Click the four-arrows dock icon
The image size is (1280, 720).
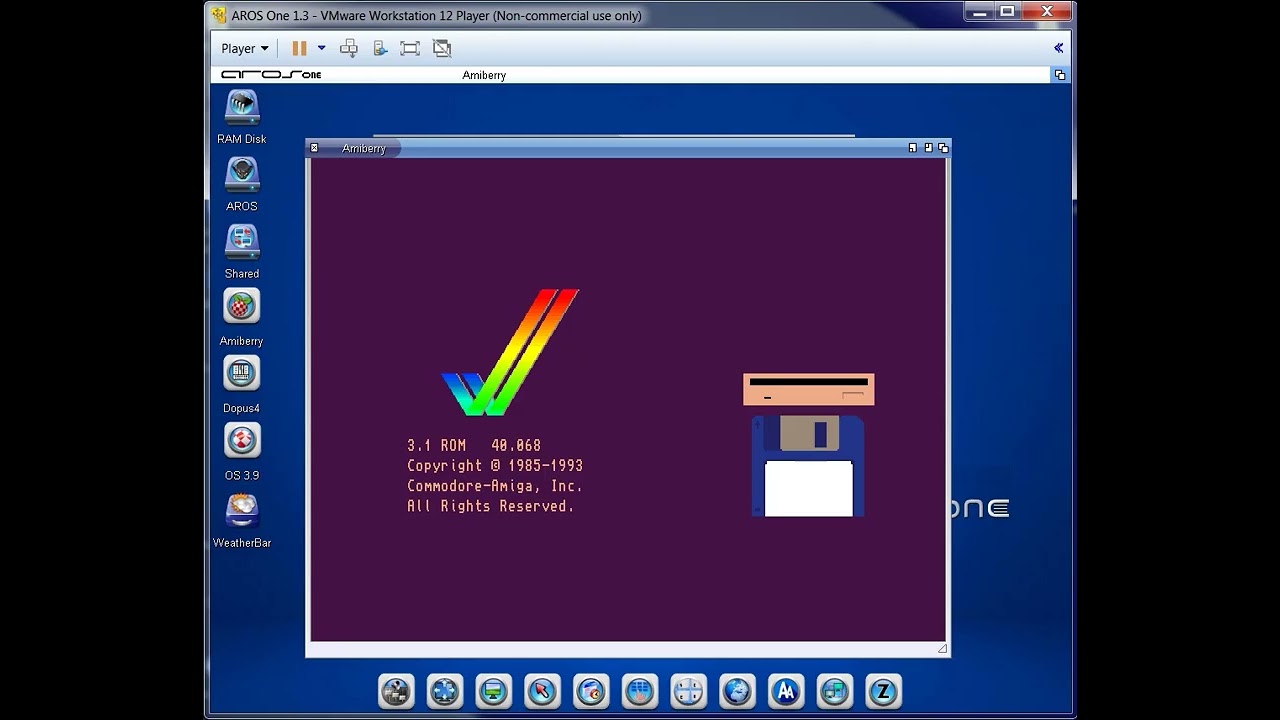pos(445,691)
